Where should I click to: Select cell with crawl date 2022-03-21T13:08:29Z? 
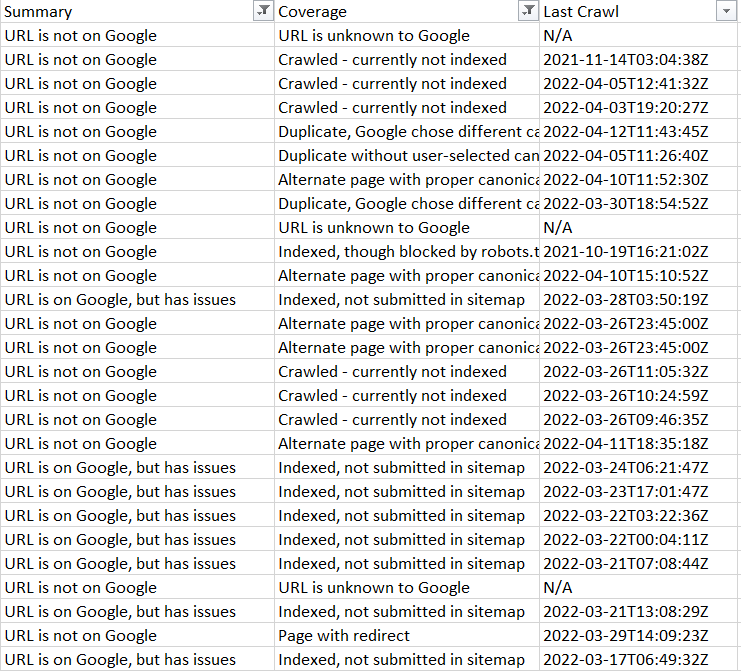(x=638, y=611)
